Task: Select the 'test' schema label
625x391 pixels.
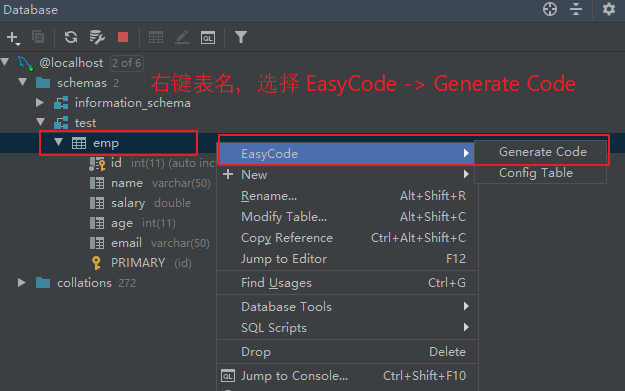Action: [x=85, y=123]
